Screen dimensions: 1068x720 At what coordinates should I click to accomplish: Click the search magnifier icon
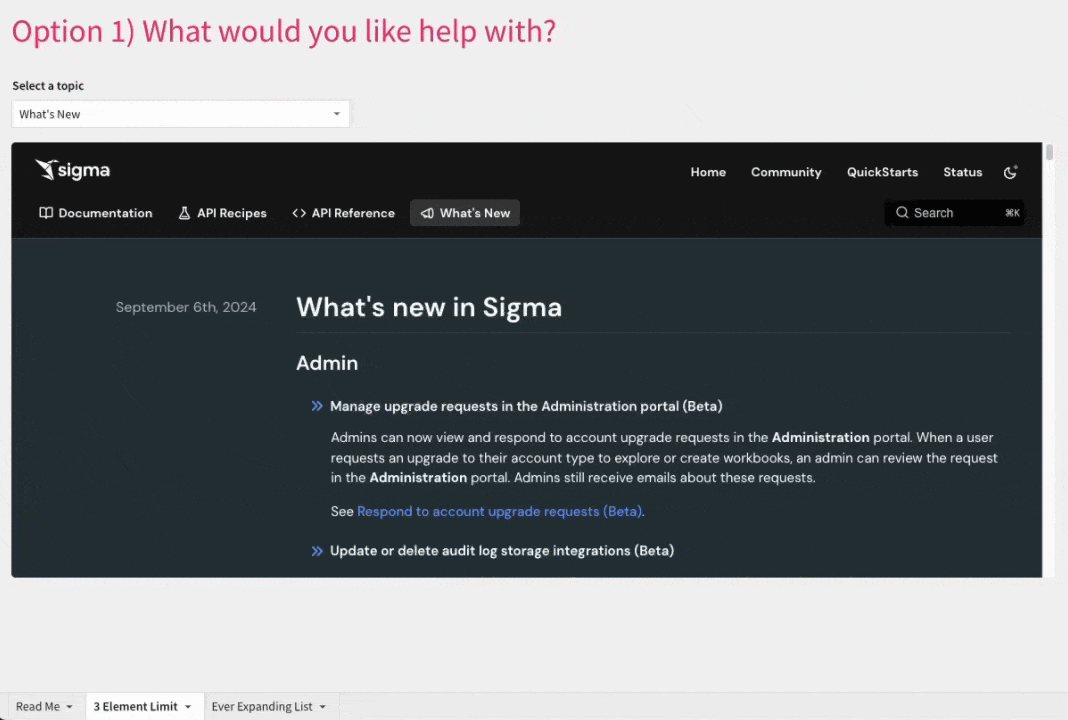[902, 213]
